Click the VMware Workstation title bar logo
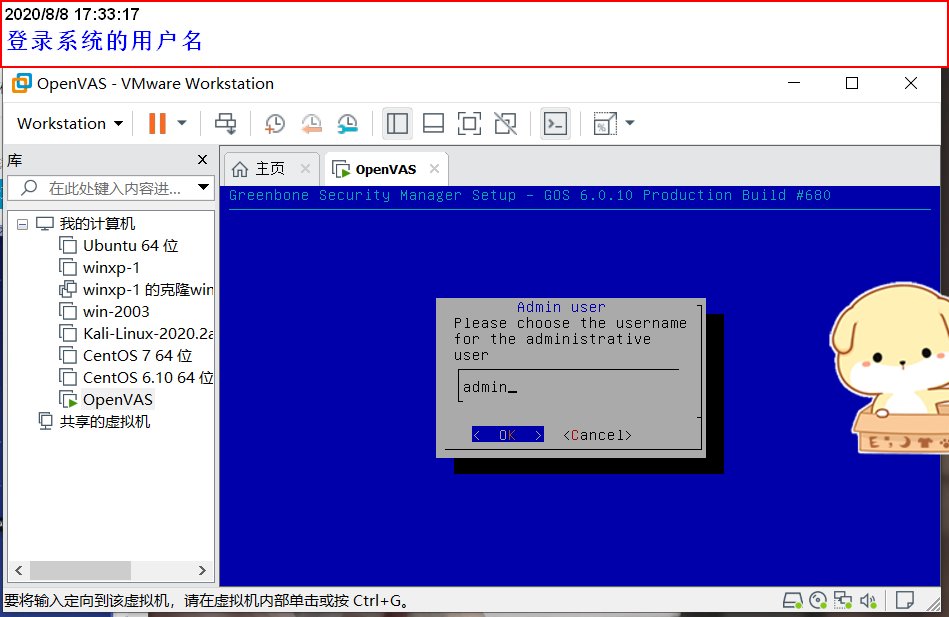Image resolution: width=949 pixels, height=617 pixels. [x=21, y=83]
